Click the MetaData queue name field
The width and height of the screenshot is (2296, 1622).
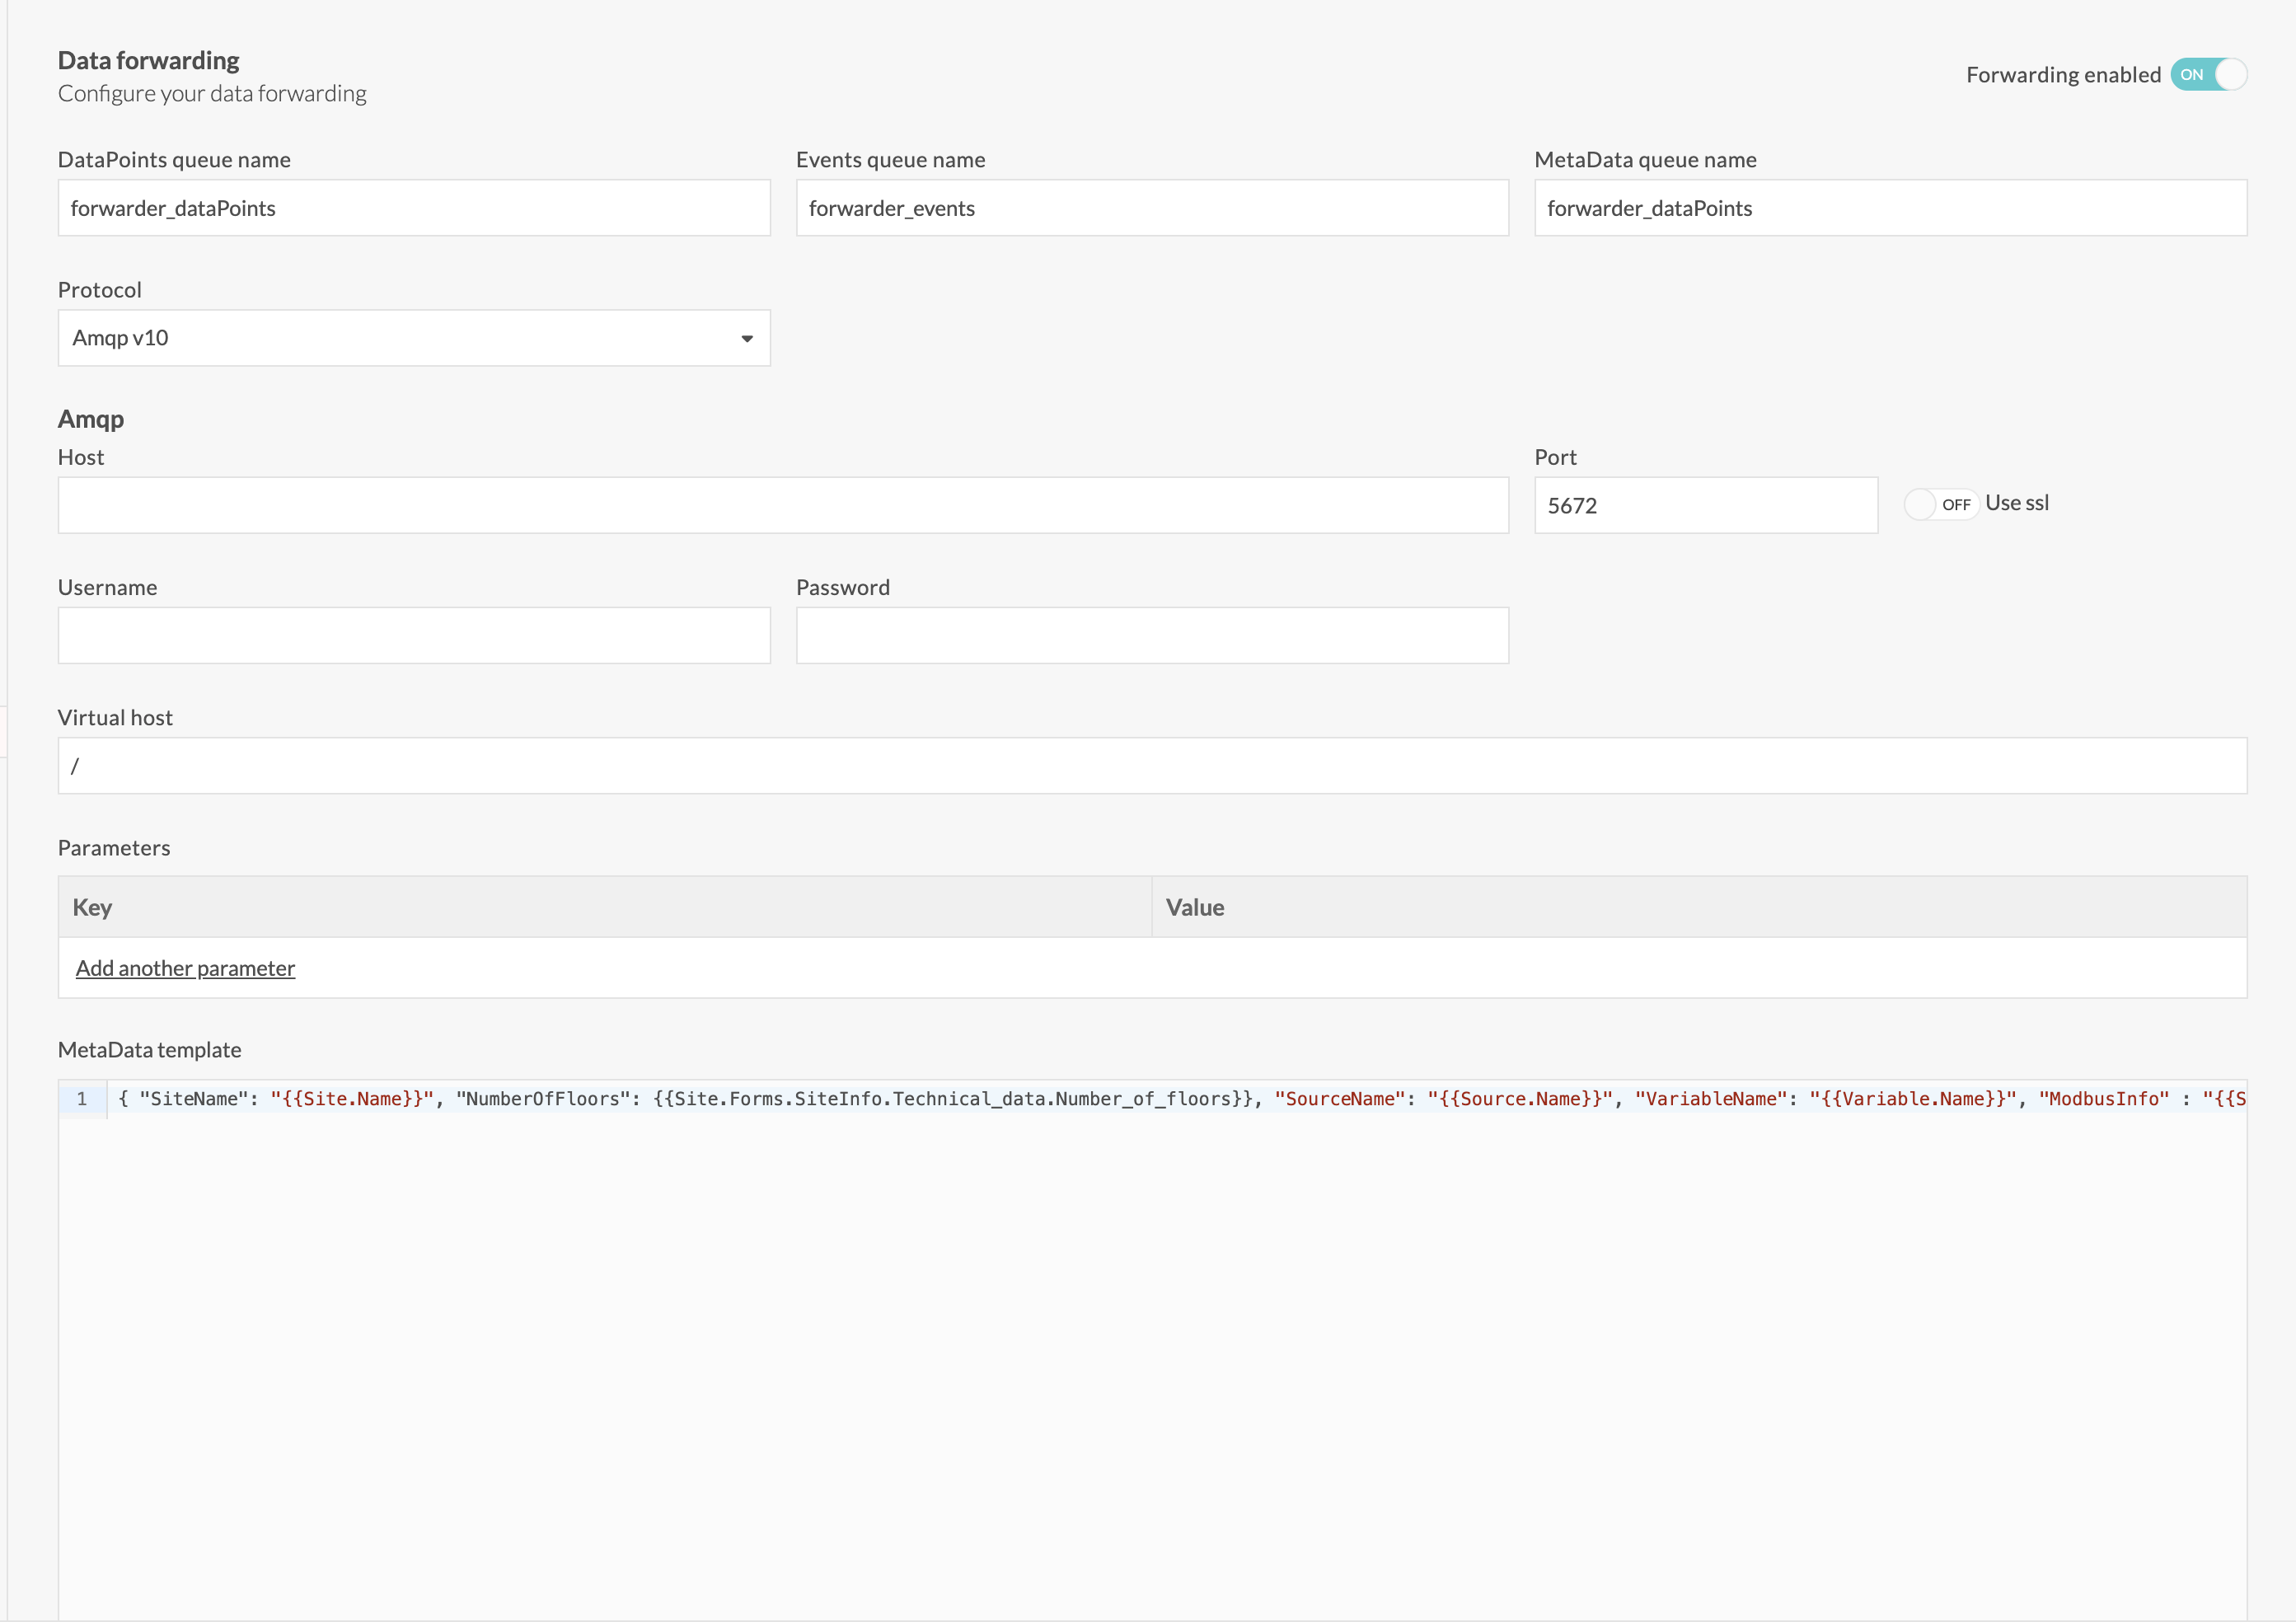click(x=1889, y=208)
